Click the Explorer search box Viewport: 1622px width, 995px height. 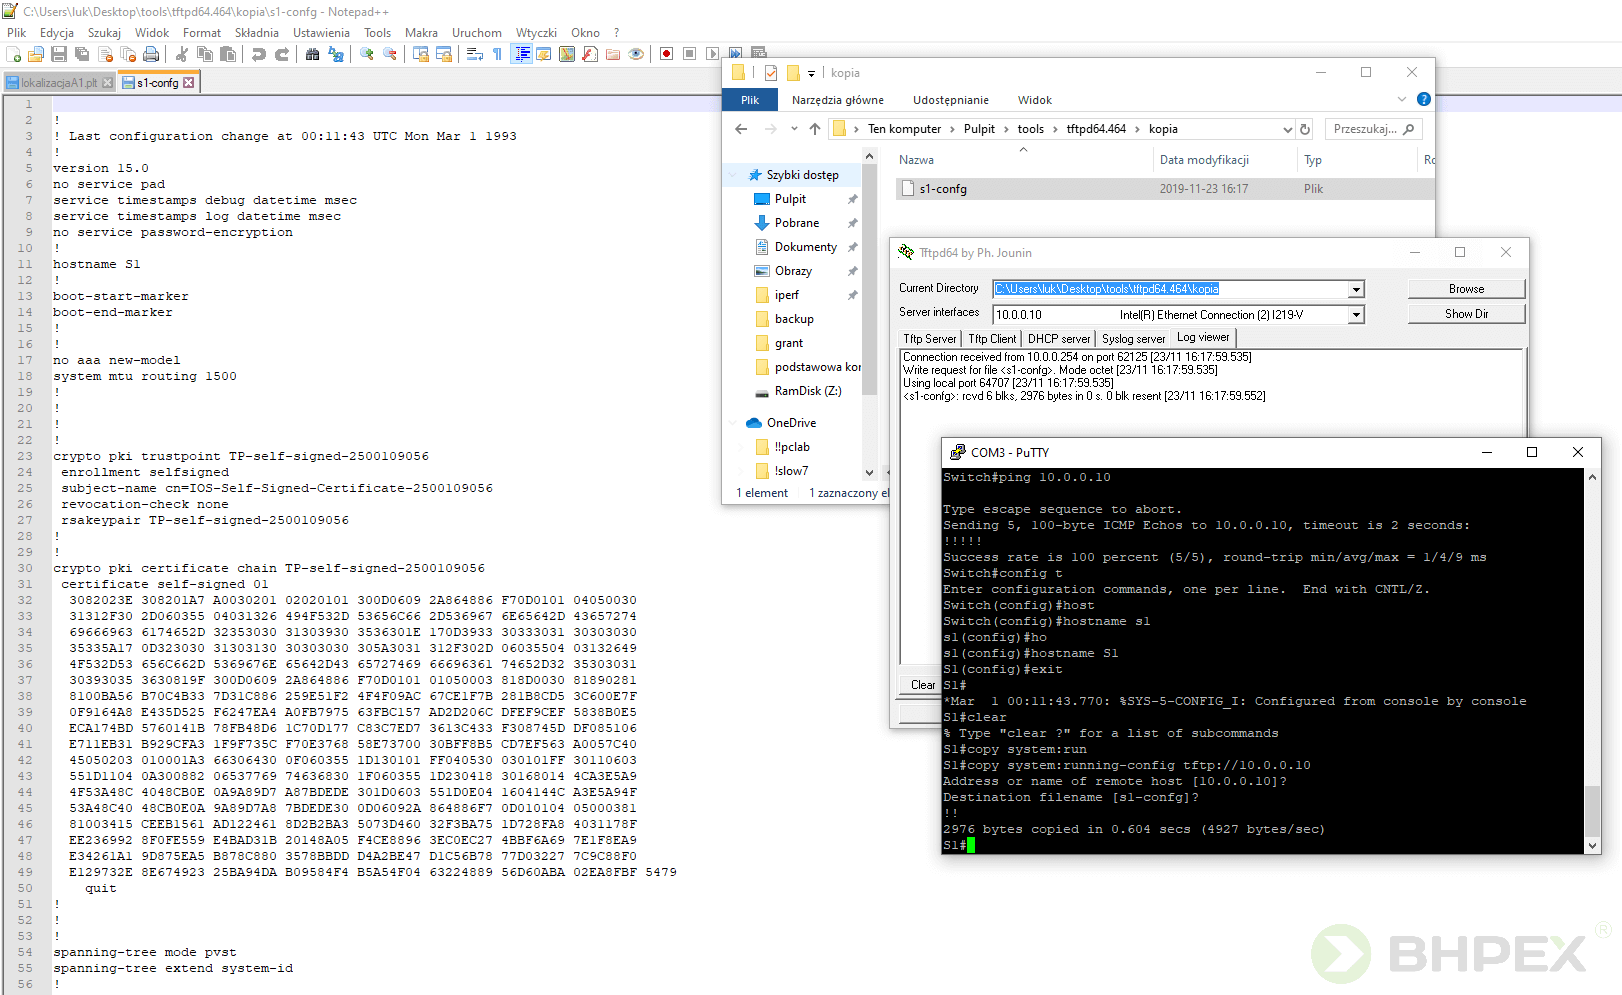pyautogui.click(x=1373, y=129)
